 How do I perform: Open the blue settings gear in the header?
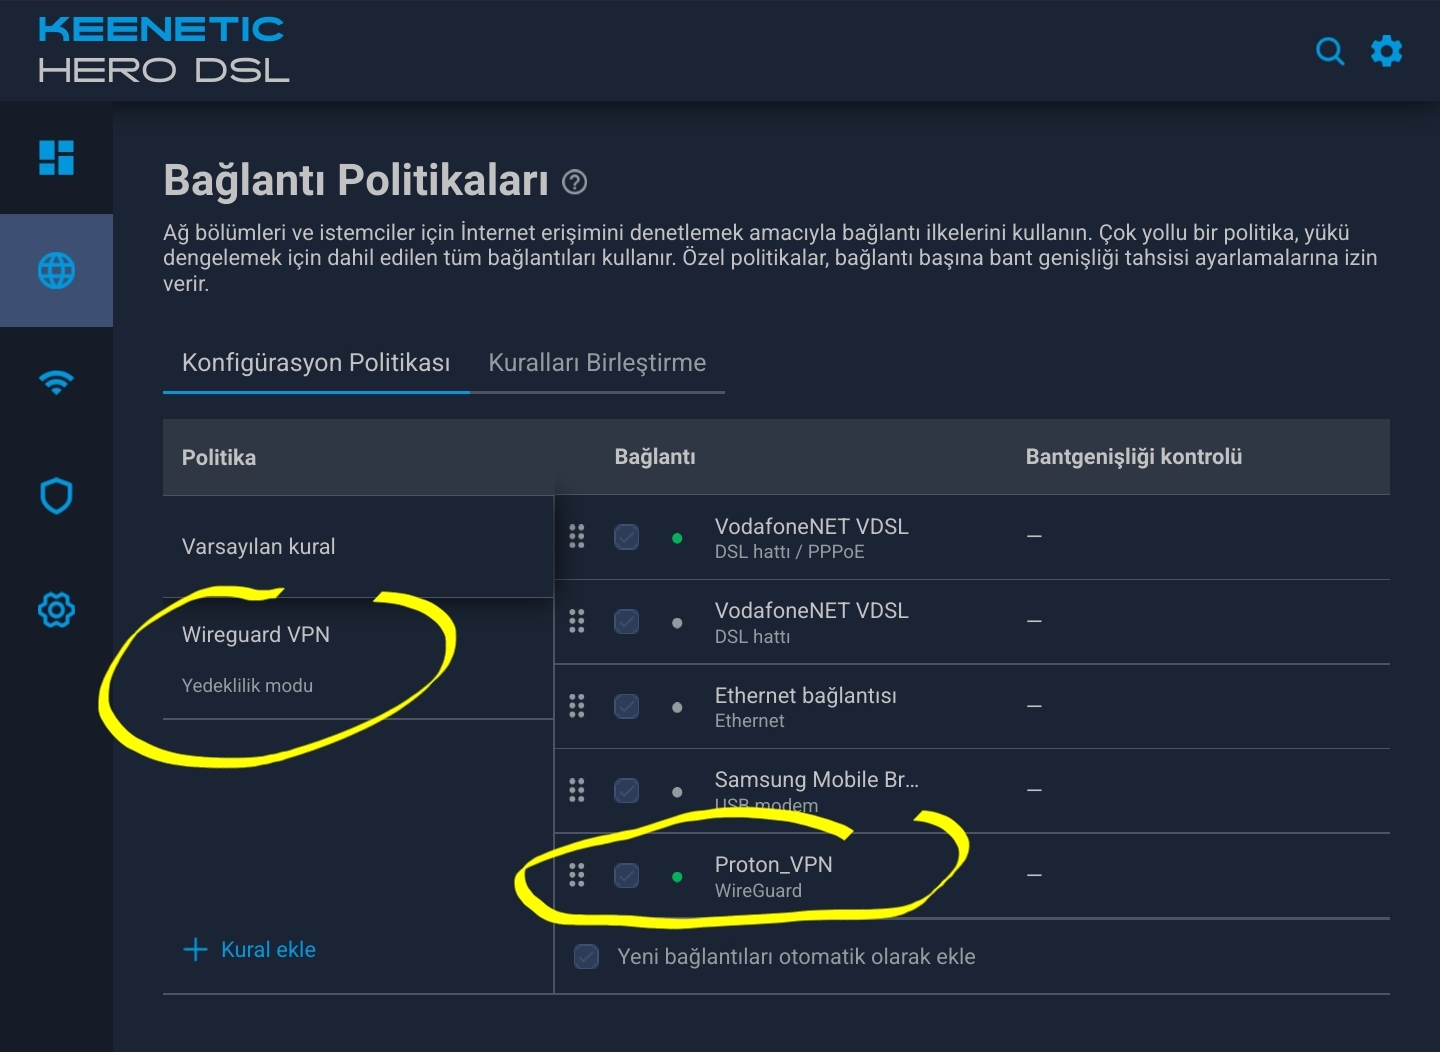click(1386, 51)
